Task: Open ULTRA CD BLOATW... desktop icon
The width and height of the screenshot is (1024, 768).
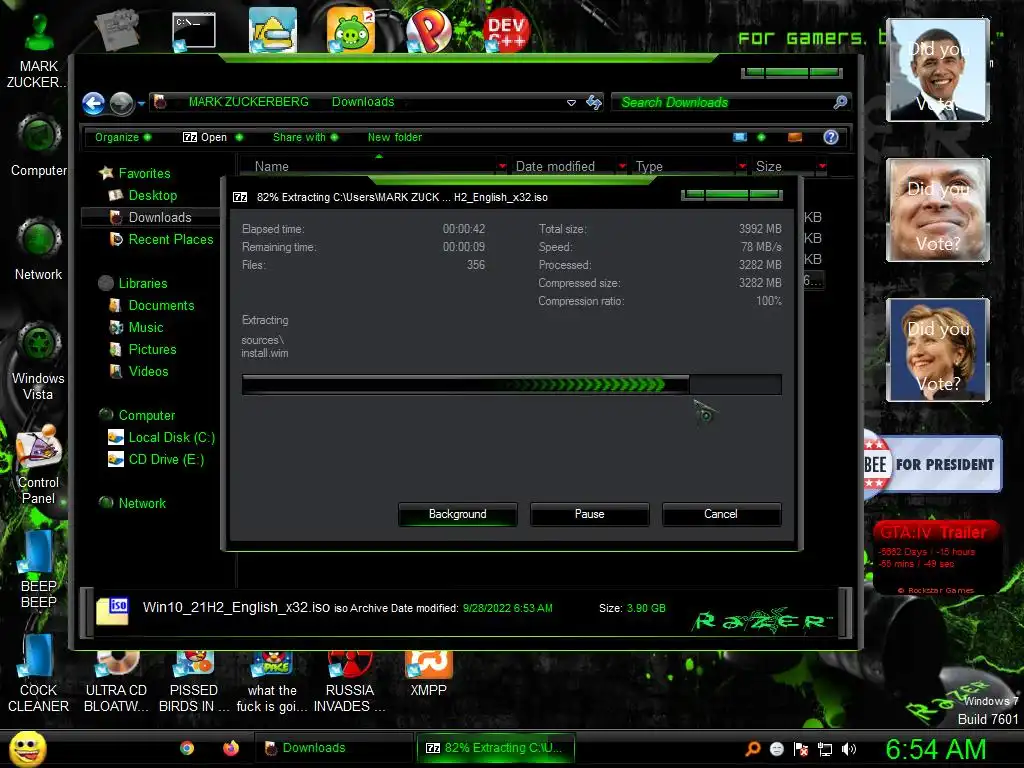Action: pos(116,681)
